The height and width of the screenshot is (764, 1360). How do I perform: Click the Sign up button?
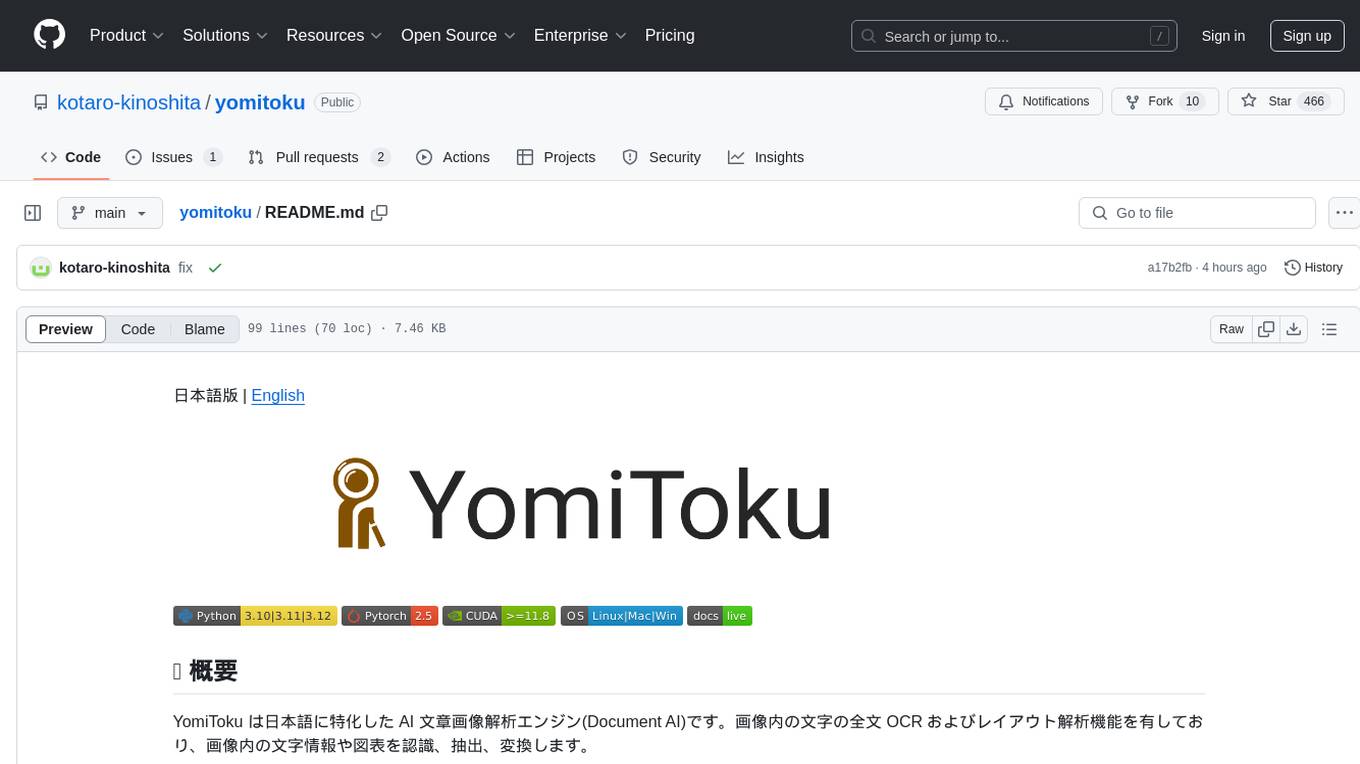[x=1307, y=36]
